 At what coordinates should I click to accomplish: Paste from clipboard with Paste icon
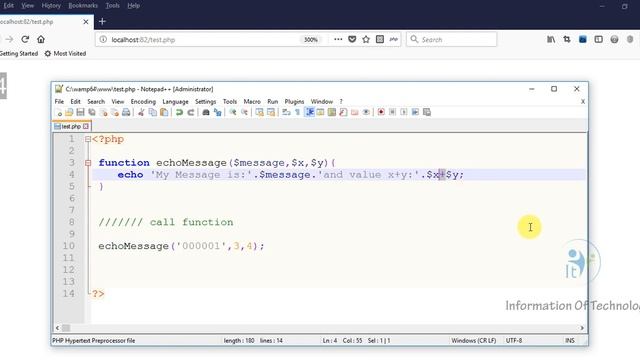pyautogui.click(x=164, y=112)
